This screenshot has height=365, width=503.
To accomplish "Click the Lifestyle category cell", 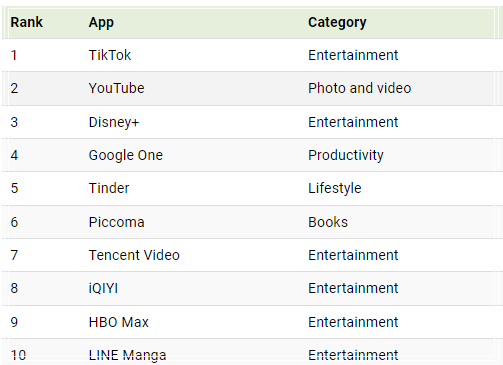I will tap(335, 188).
